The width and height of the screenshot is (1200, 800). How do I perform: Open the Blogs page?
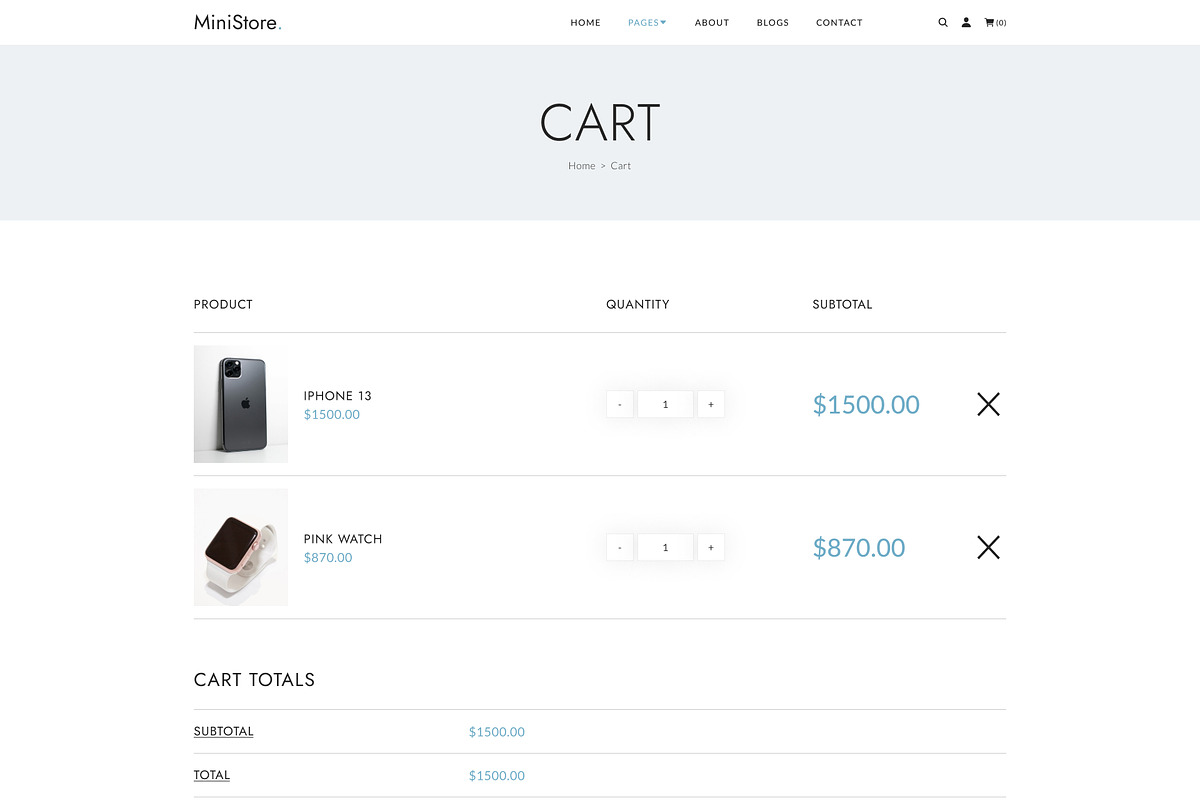click(x=773, y=22)
